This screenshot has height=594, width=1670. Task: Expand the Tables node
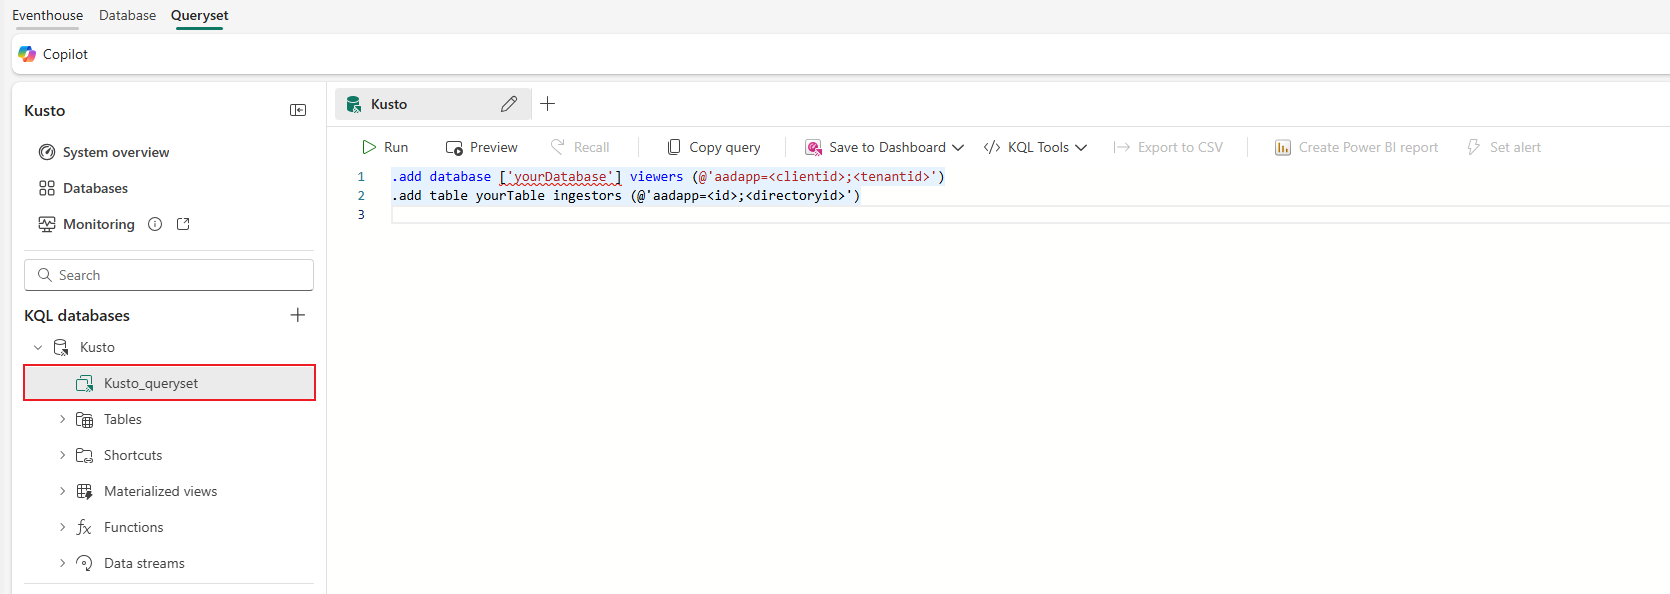(62, 419)
